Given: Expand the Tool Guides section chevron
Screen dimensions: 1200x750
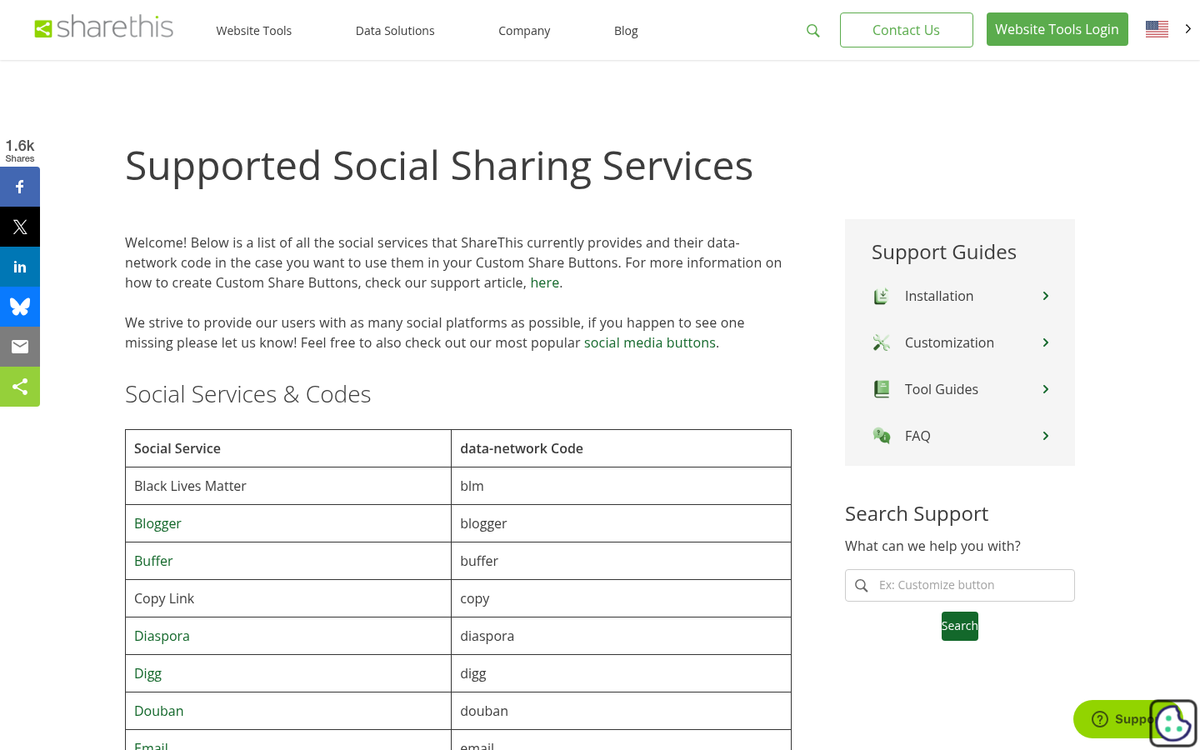Looking at the screenshot, I should [1045, 389].
